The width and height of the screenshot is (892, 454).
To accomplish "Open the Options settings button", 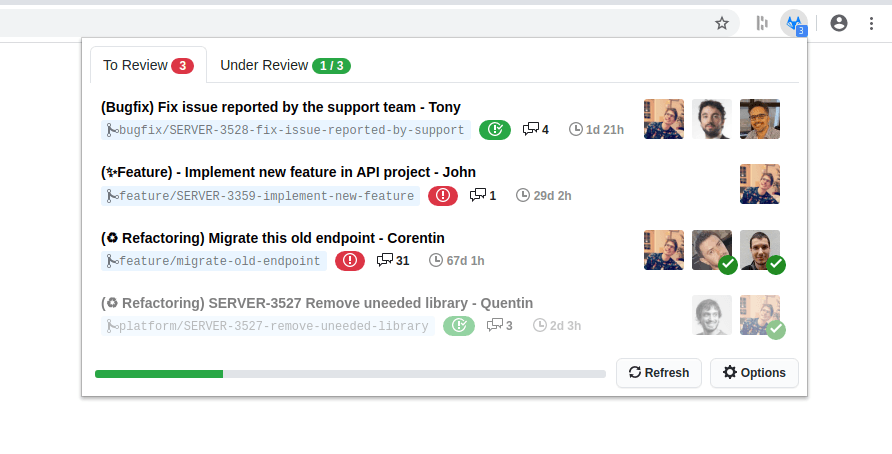I will tap(754, 373).
